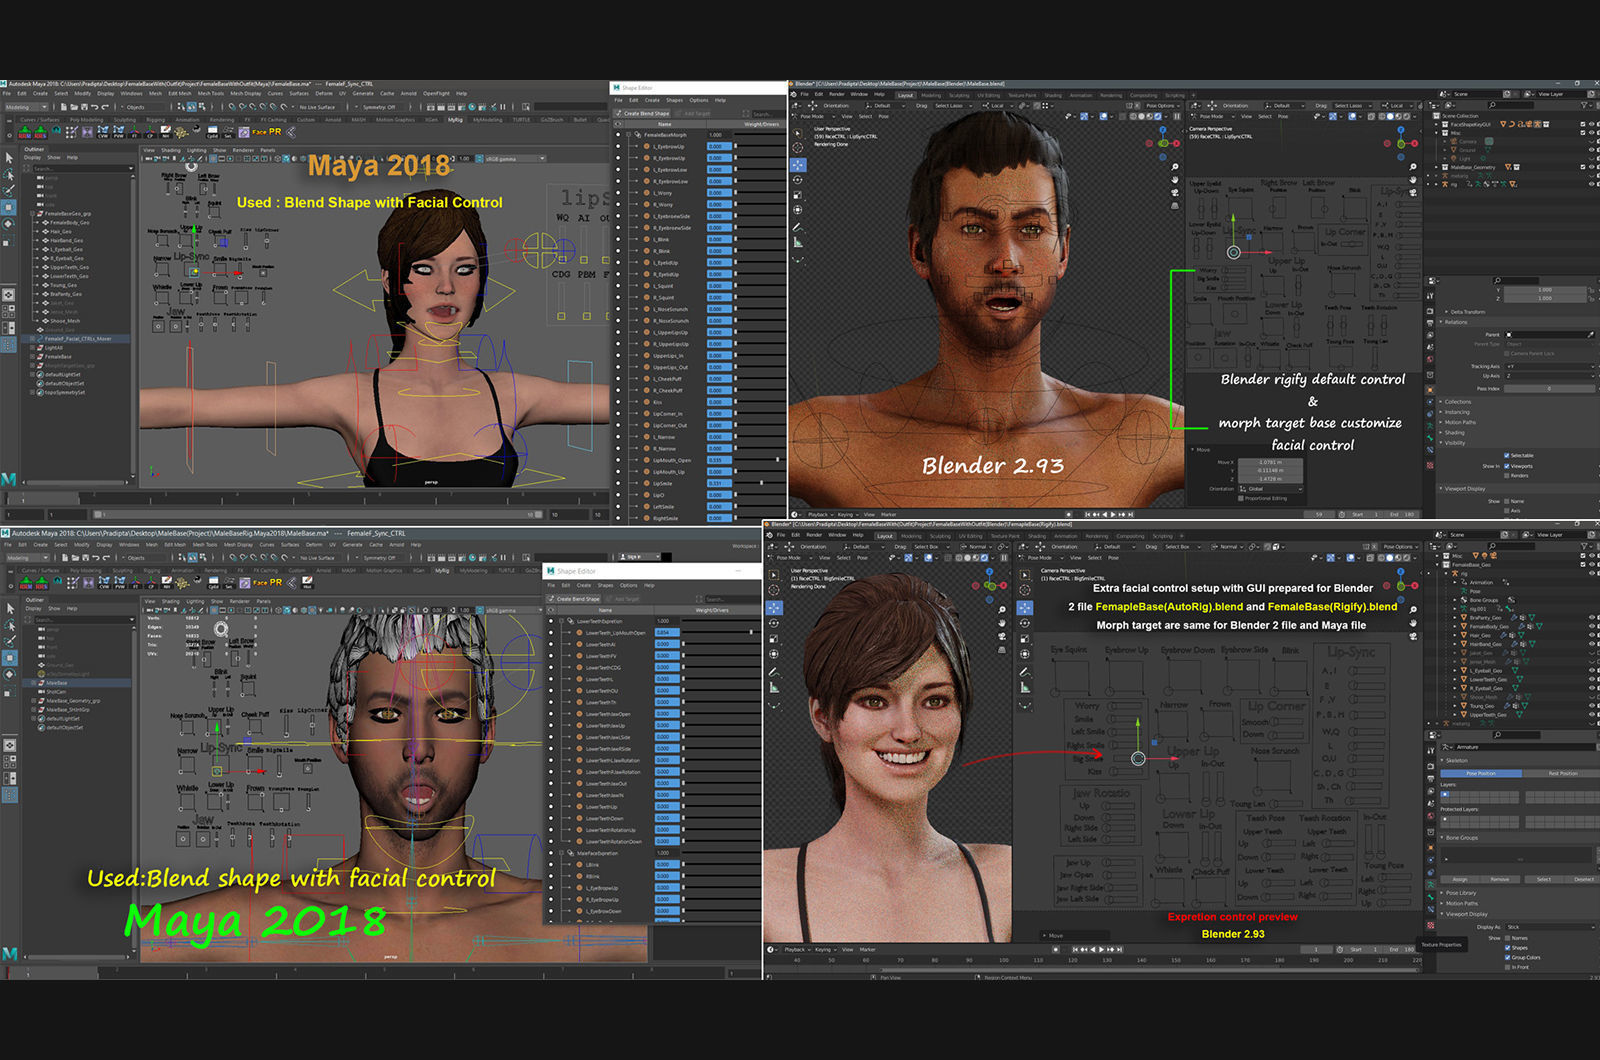Click the Outliner search field in FemaleBase Maya

tap(83, 169)
